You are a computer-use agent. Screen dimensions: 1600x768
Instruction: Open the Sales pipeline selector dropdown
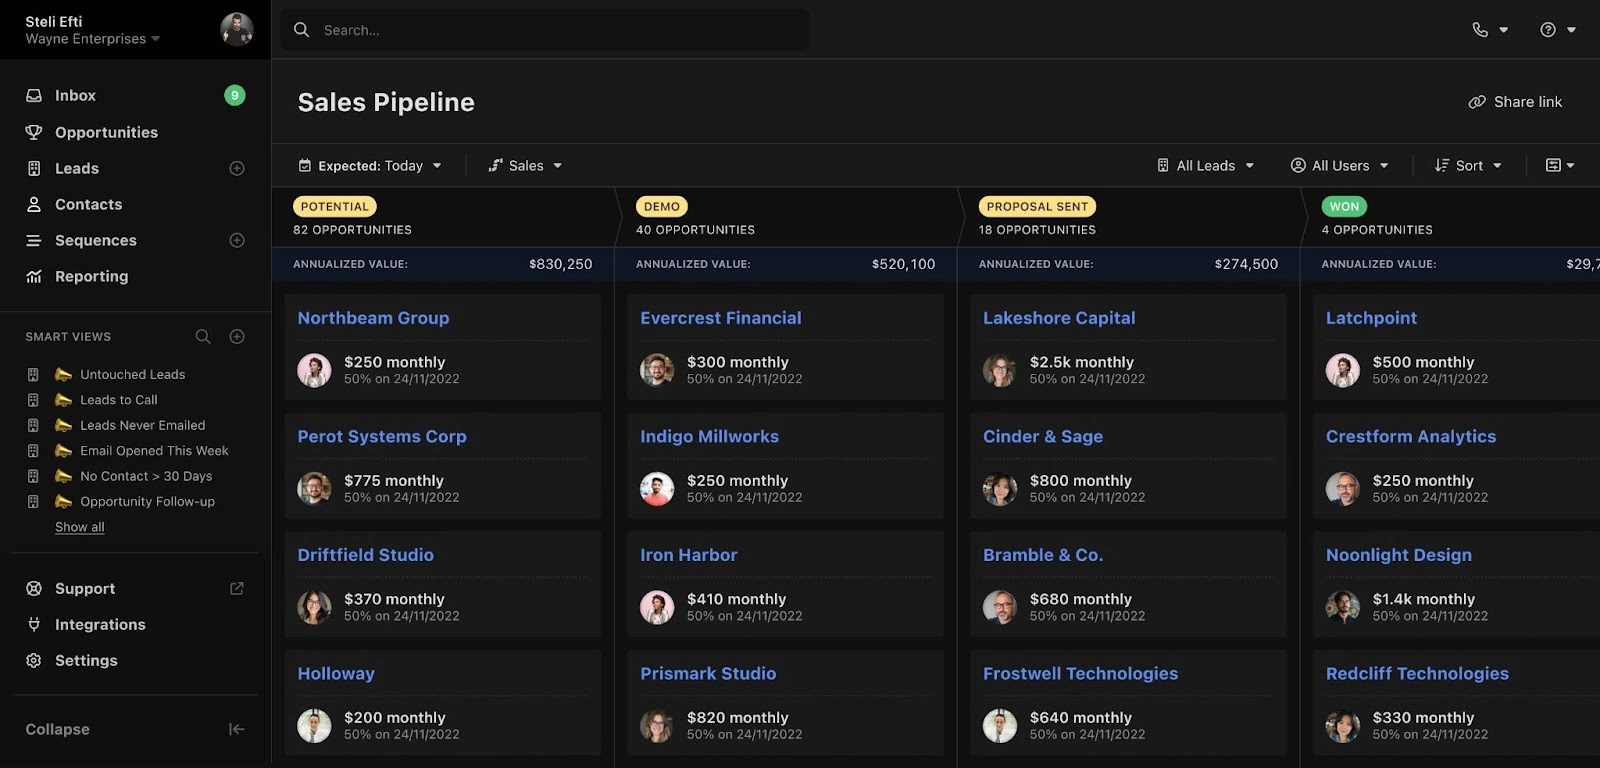(525, 166)
